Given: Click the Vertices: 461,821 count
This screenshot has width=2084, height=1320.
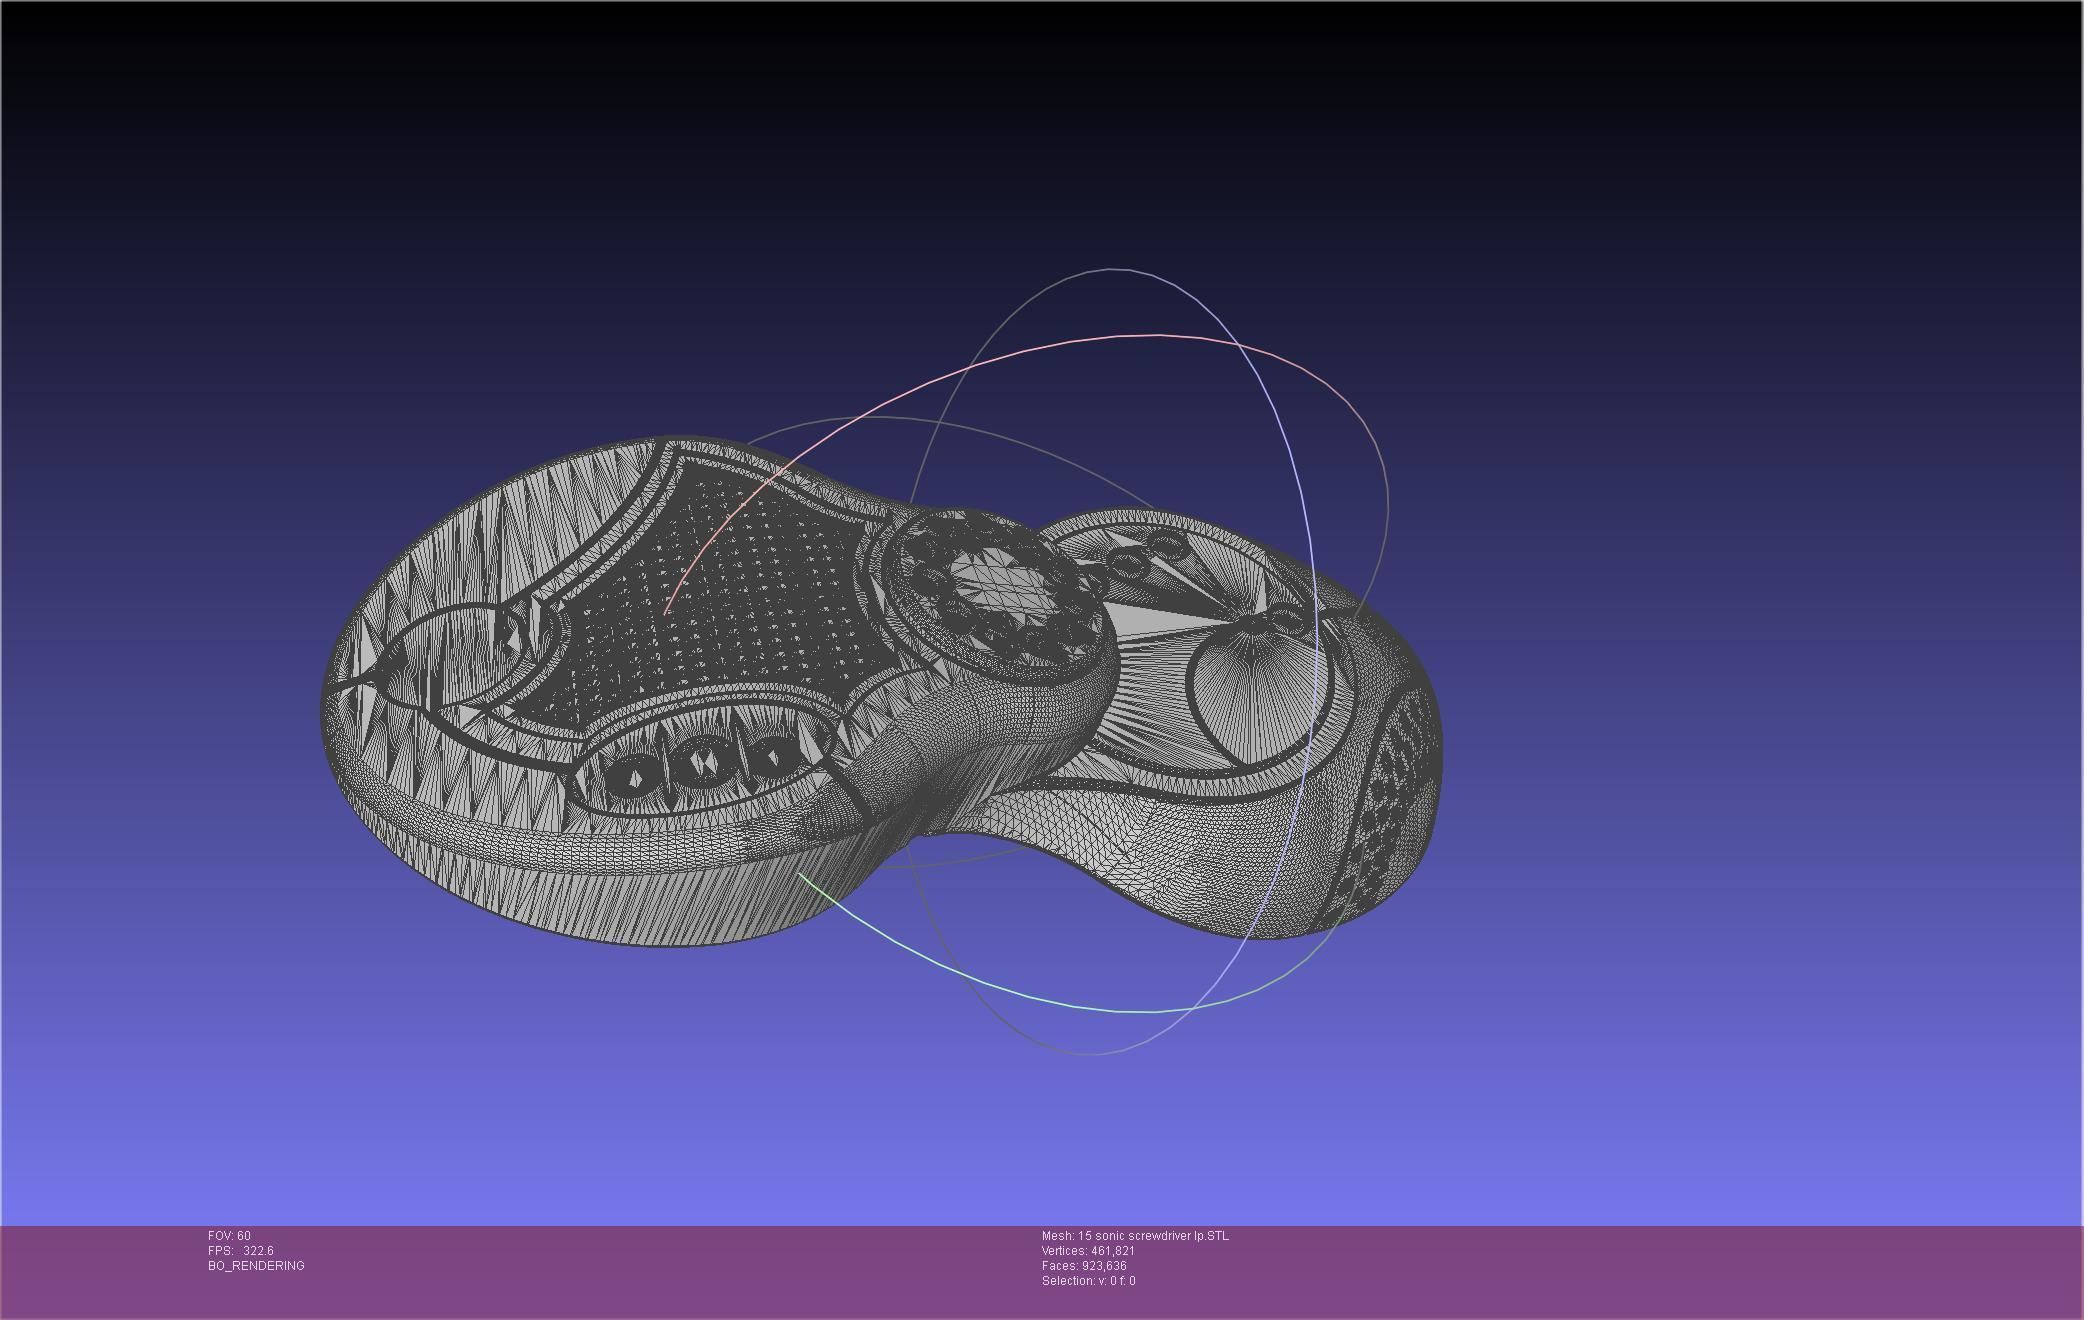Looking at the screenshot, I should click(1087, 1251).
